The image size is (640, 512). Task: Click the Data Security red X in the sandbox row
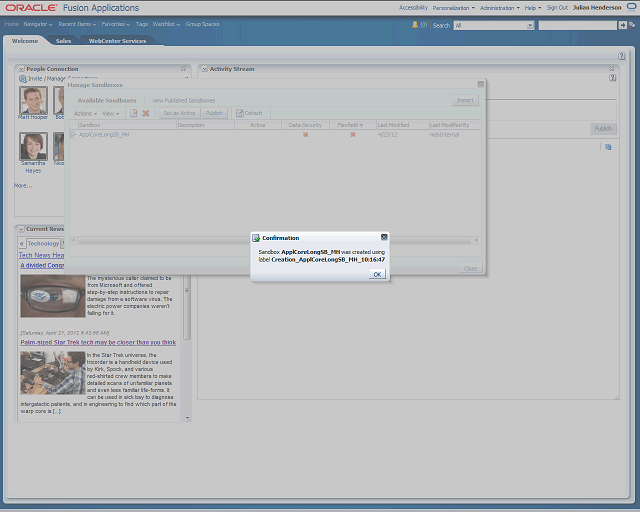point(305,134)
